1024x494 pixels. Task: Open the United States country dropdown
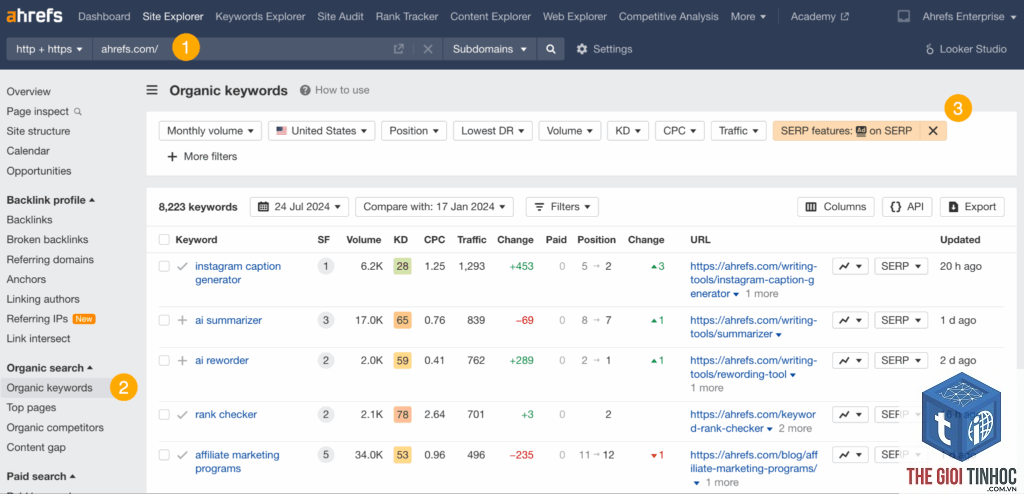[x=322, y=131]
